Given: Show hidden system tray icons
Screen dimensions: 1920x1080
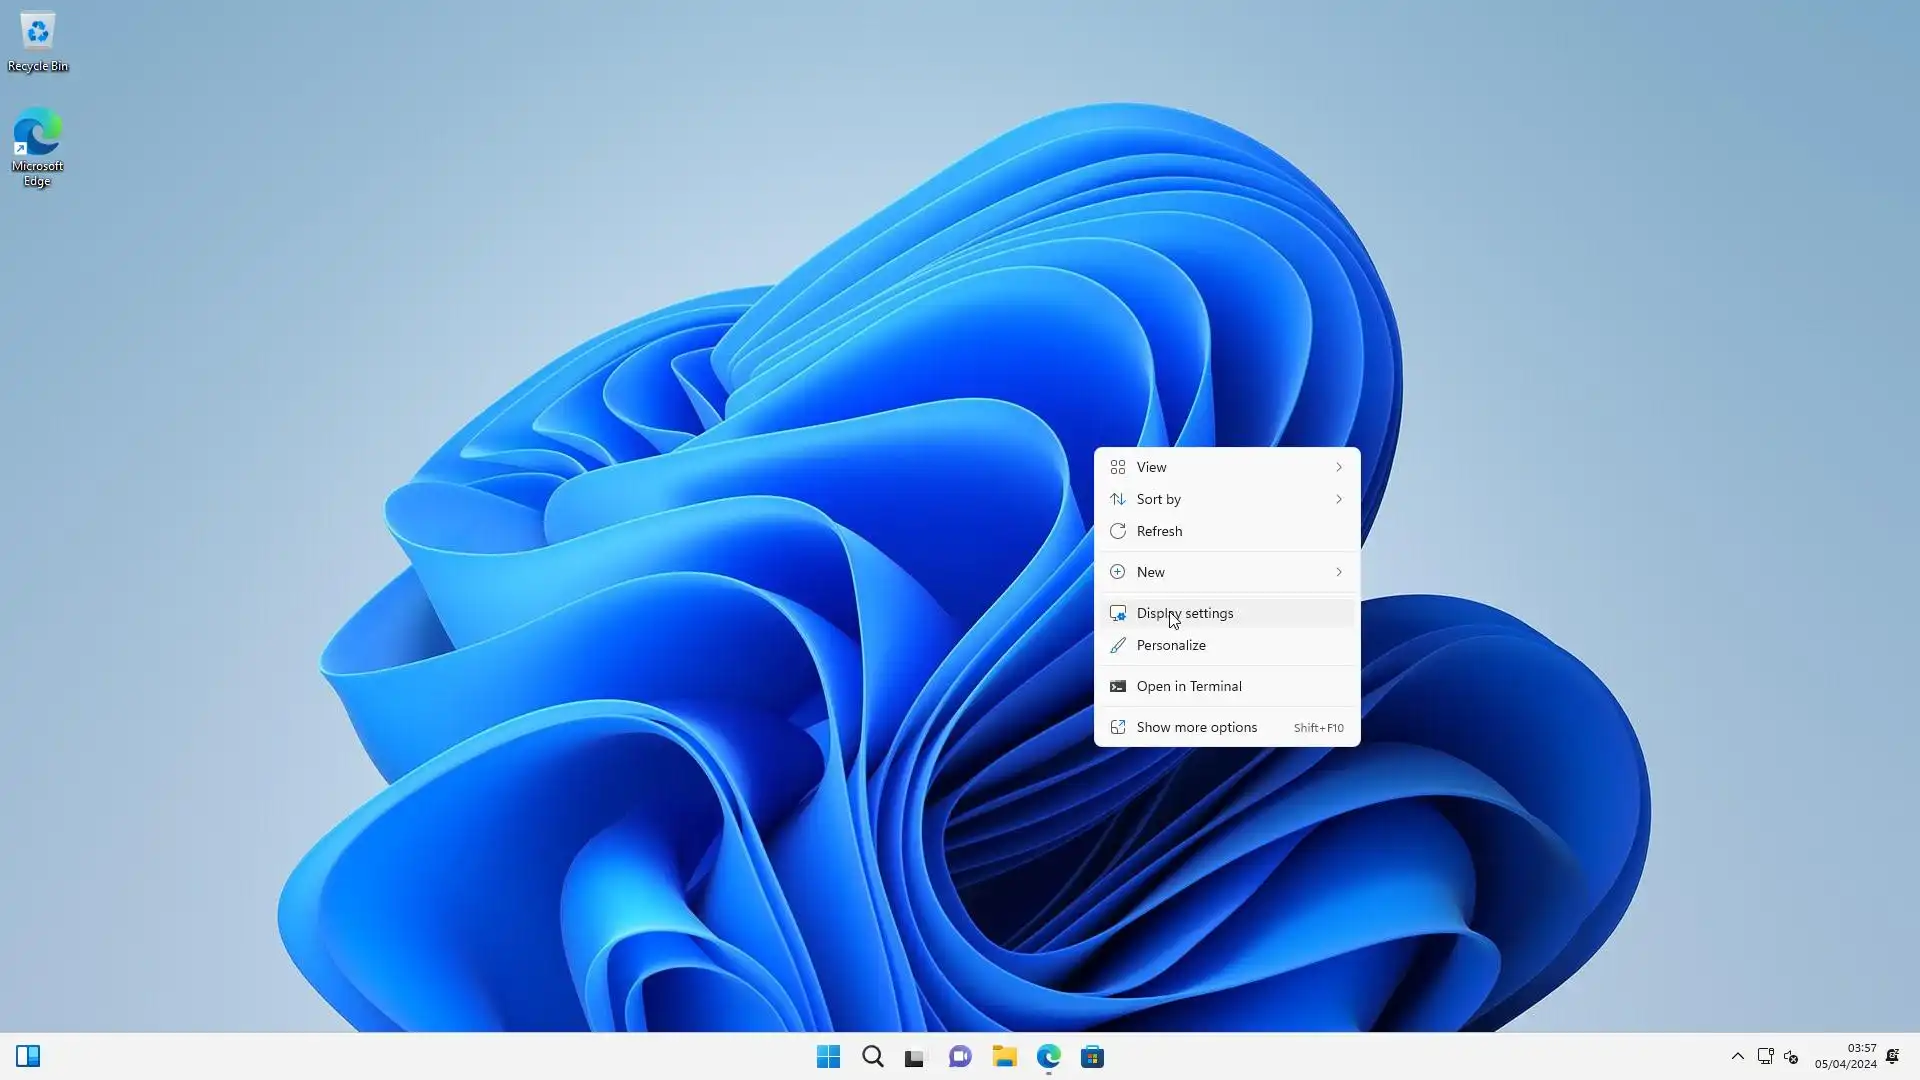Looking at the screenshot, I should pyautogui.click(x=1737, y=1057).
